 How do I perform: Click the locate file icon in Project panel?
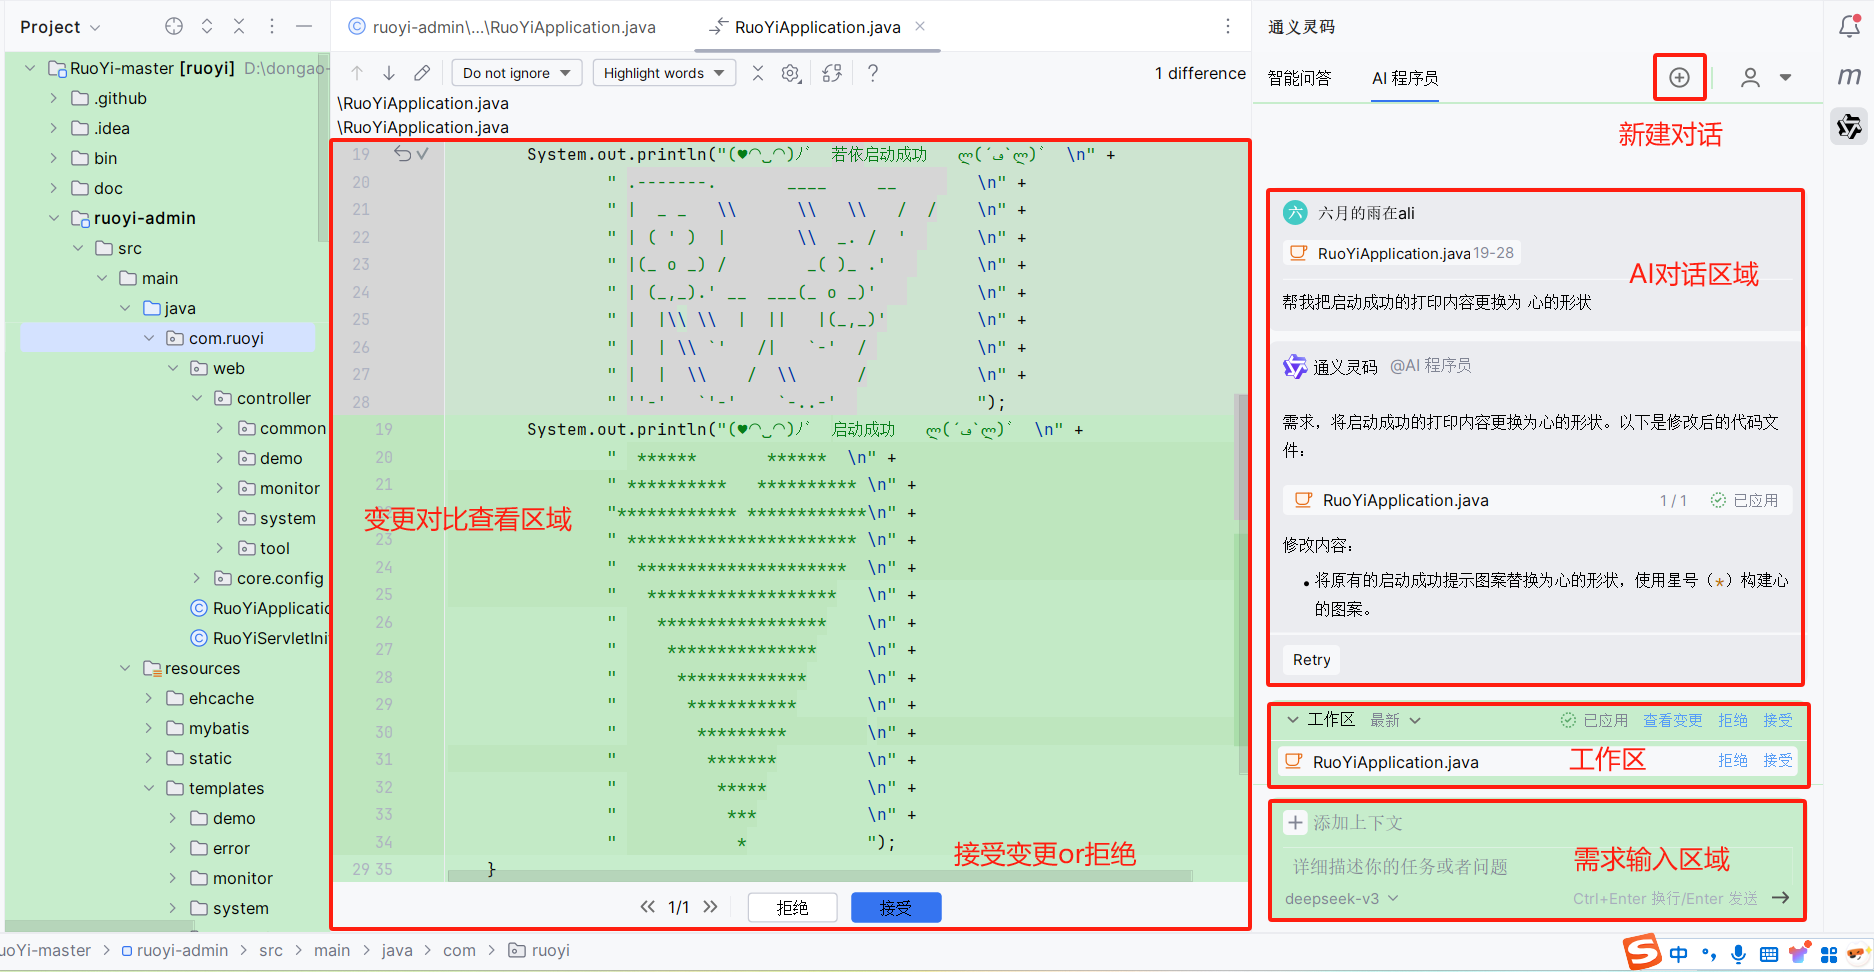174,27
